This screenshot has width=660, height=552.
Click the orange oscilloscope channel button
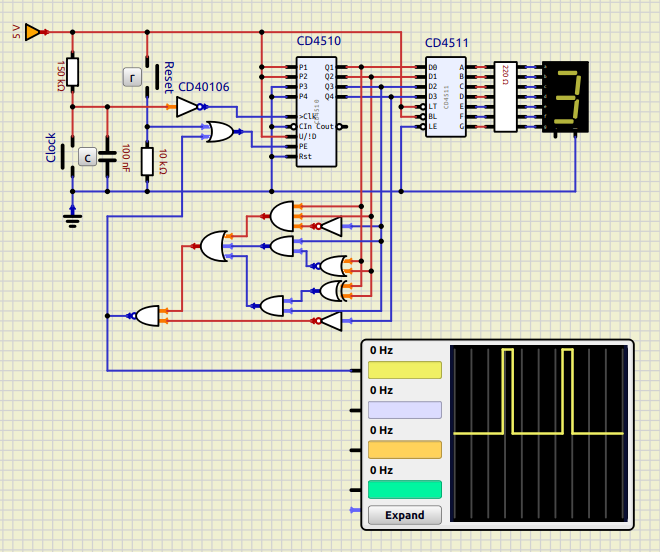tap(405, 450)
